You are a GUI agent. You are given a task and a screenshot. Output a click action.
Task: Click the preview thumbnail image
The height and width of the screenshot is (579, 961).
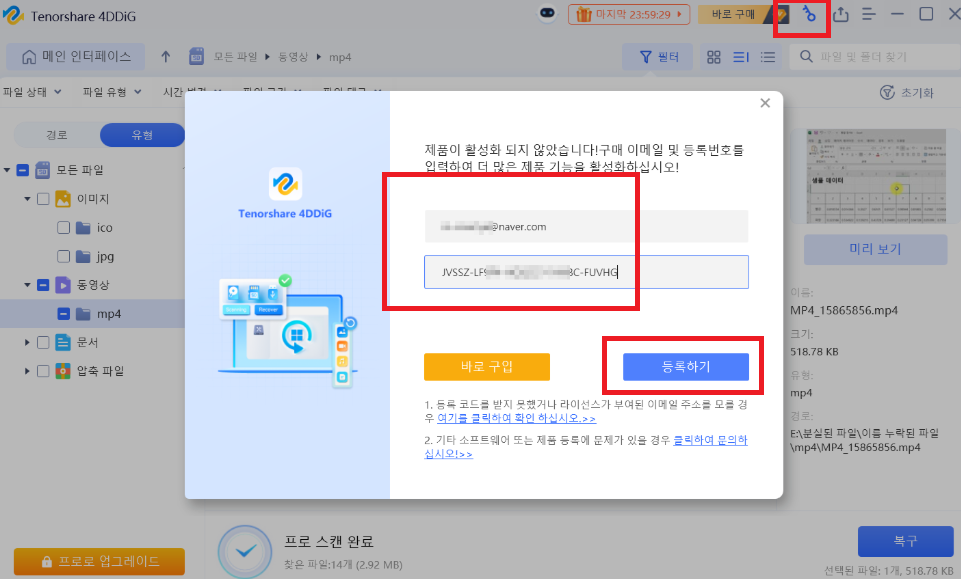(x=875, y=176)
